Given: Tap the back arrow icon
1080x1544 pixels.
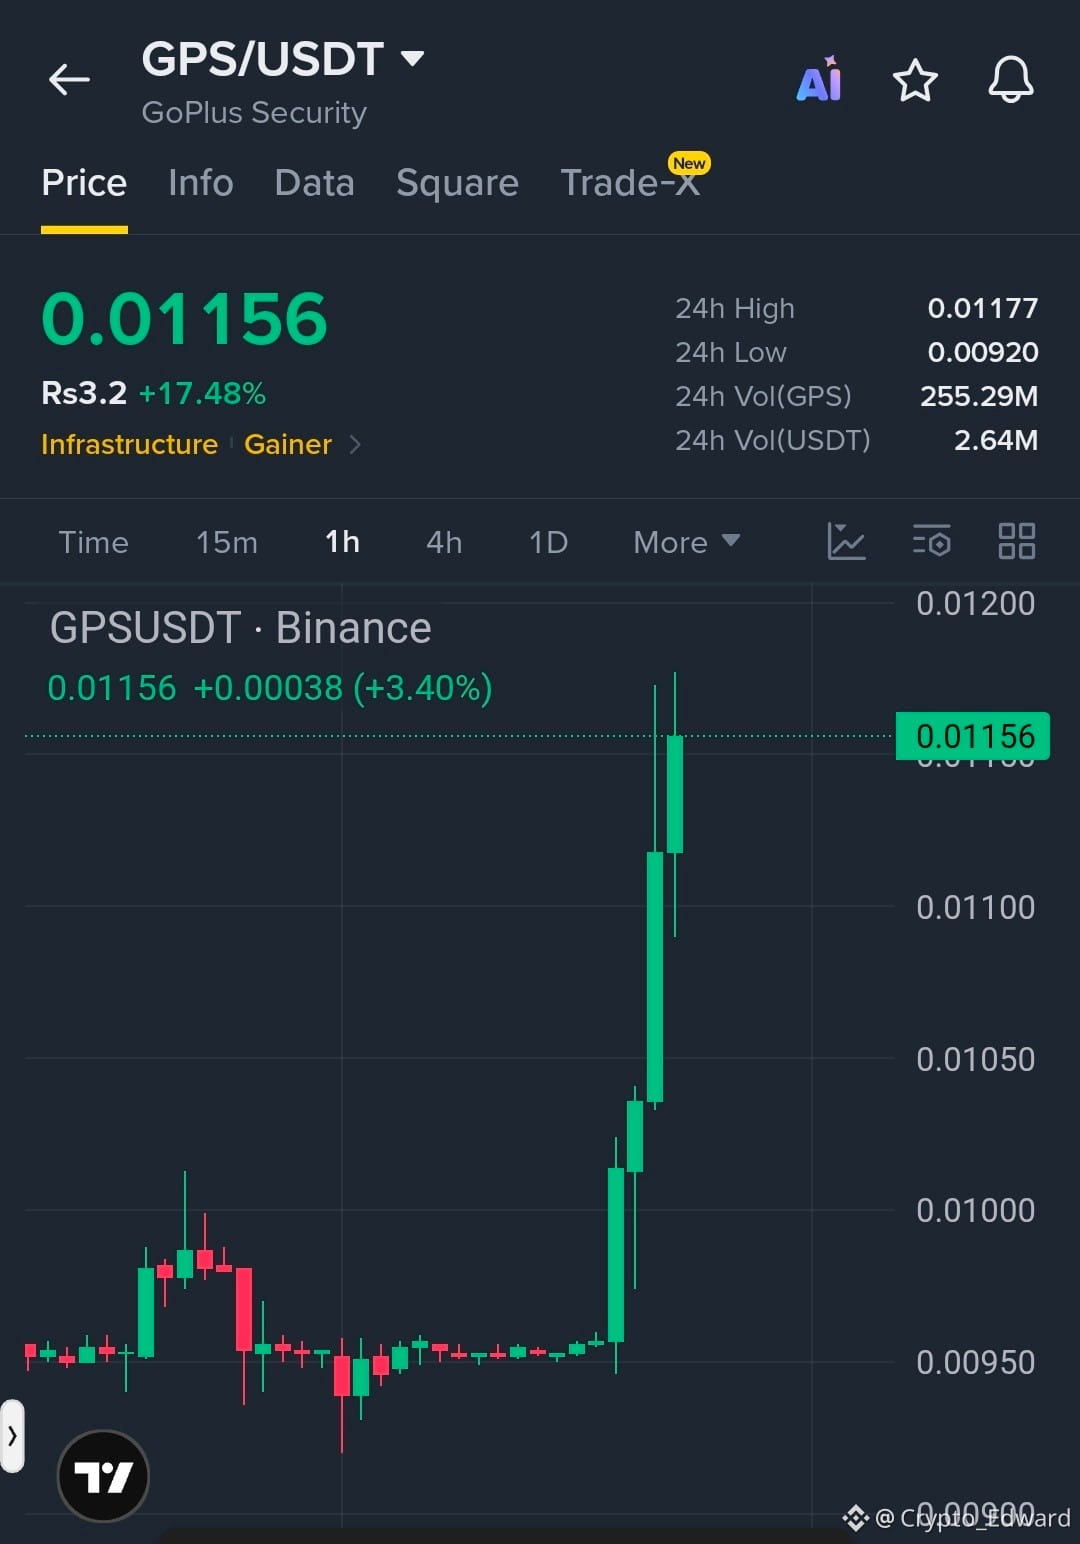Looking at the screenshot, I should coord(69,79).
